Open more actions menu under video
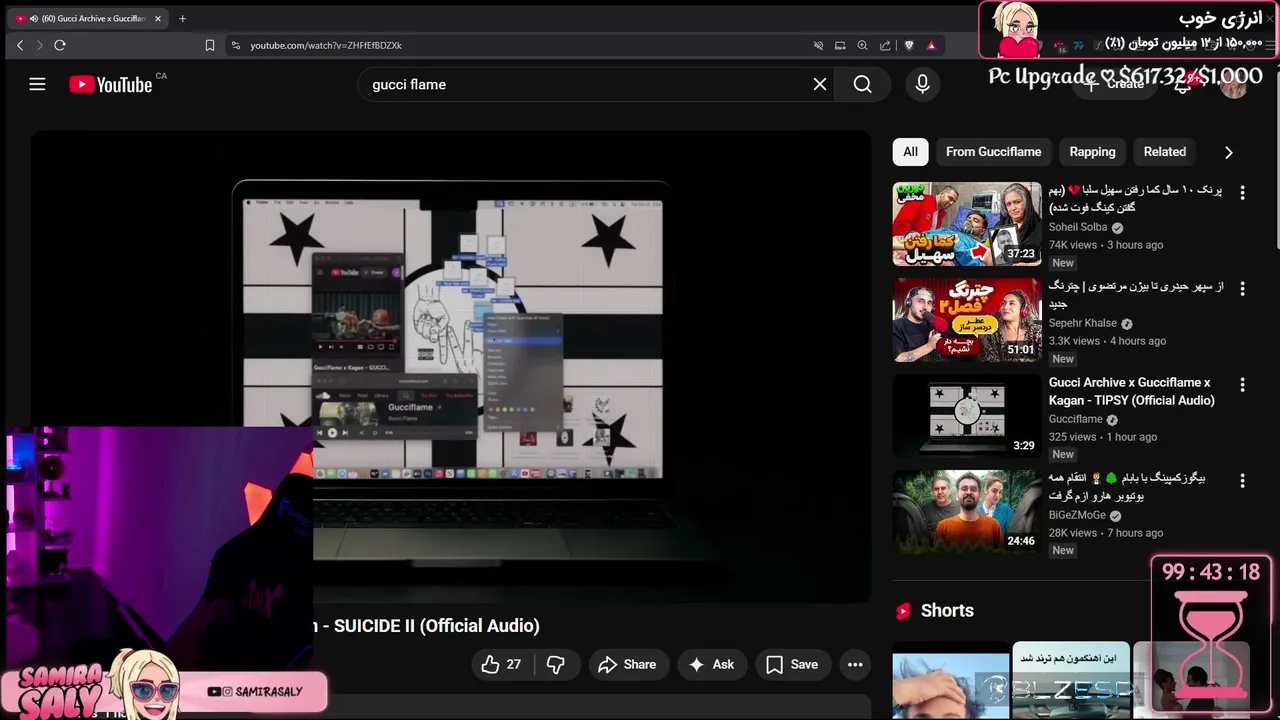This screenshot has width=1280, height=720. 855,664
